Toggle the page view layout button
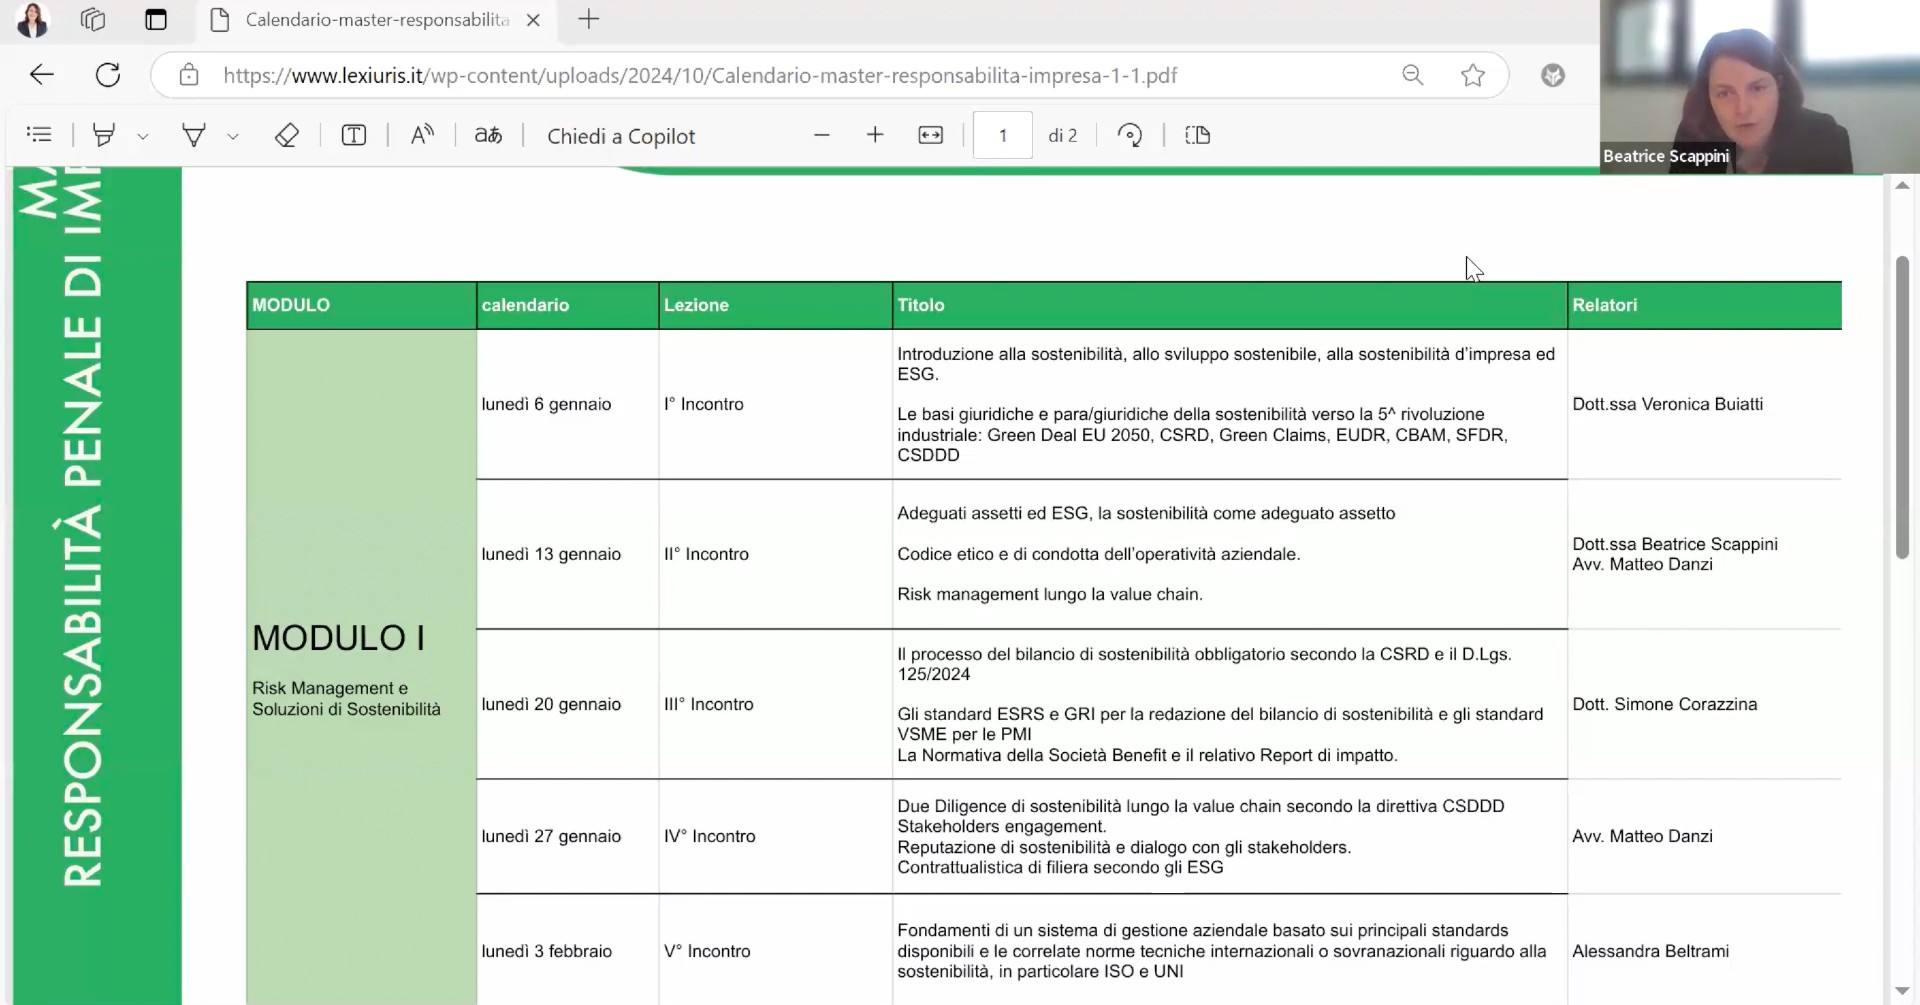 coord(1197,135)
